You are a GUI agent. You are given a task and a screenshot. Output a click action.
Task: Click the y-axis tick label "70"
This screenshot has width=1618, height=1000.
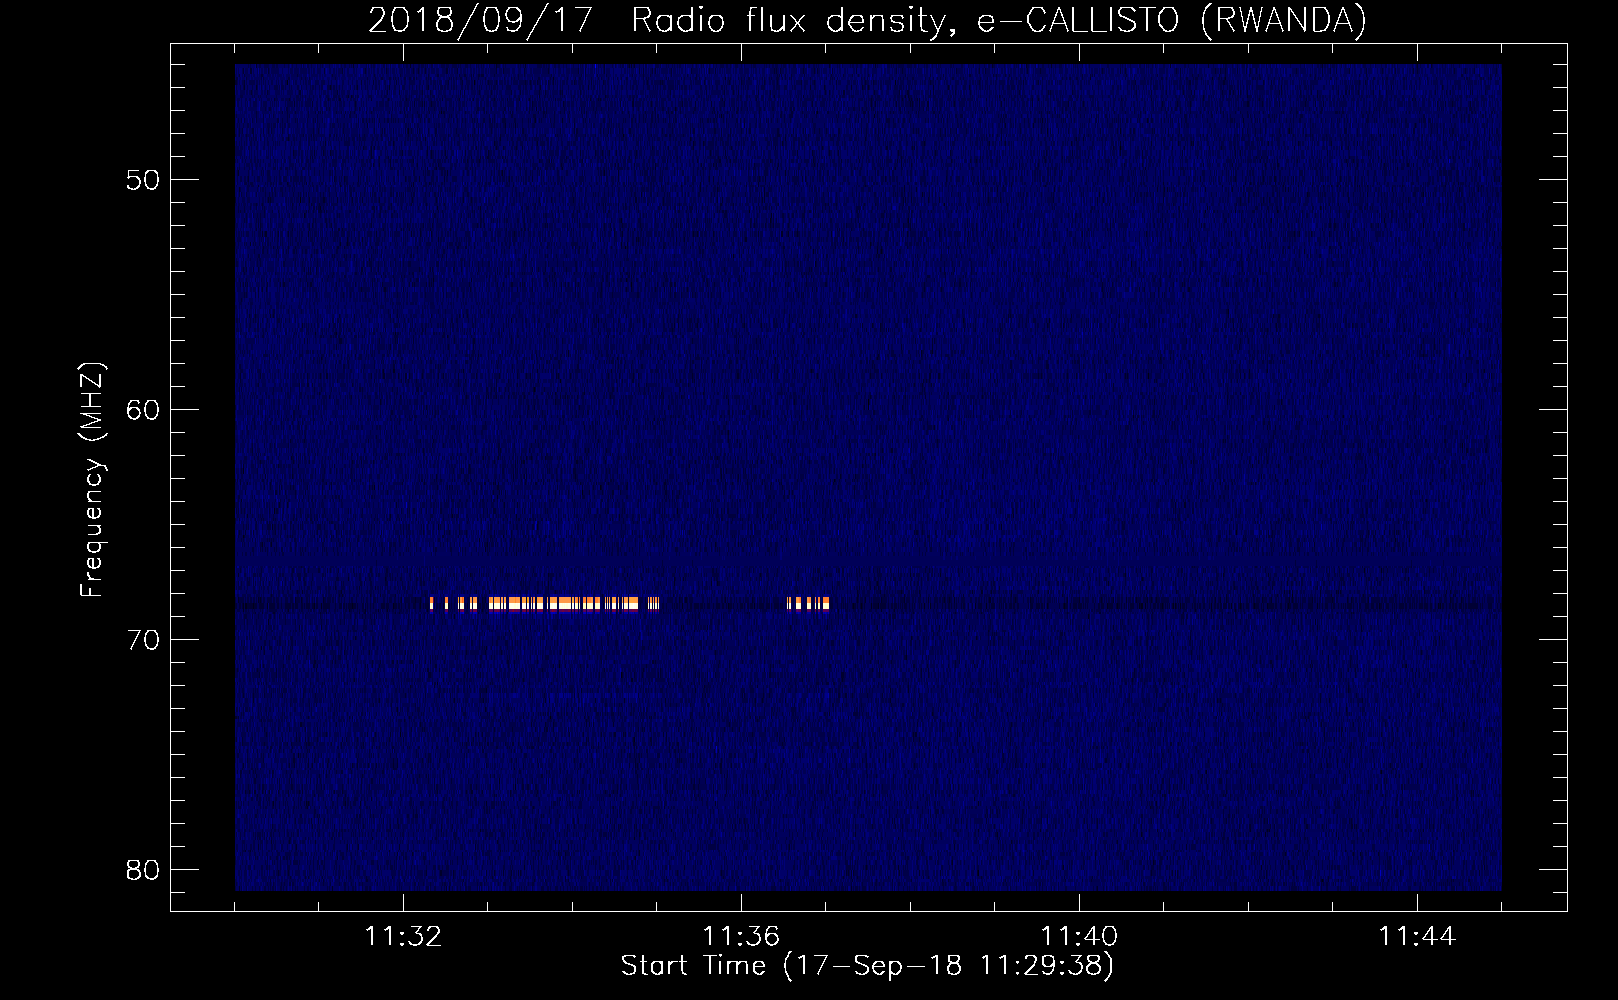click(143, 640)
